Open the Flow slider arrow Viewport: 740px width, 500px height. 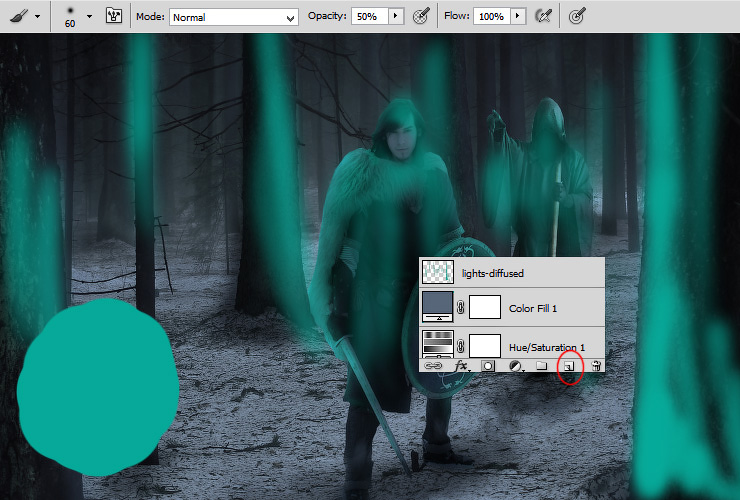(518, 17)
